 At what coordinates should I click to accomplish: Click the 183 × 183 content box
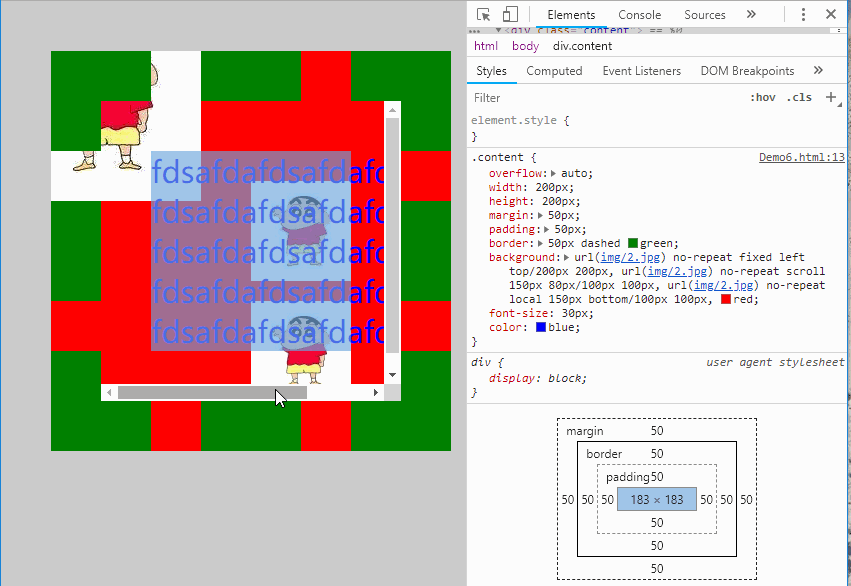click(x=657, y=499)
